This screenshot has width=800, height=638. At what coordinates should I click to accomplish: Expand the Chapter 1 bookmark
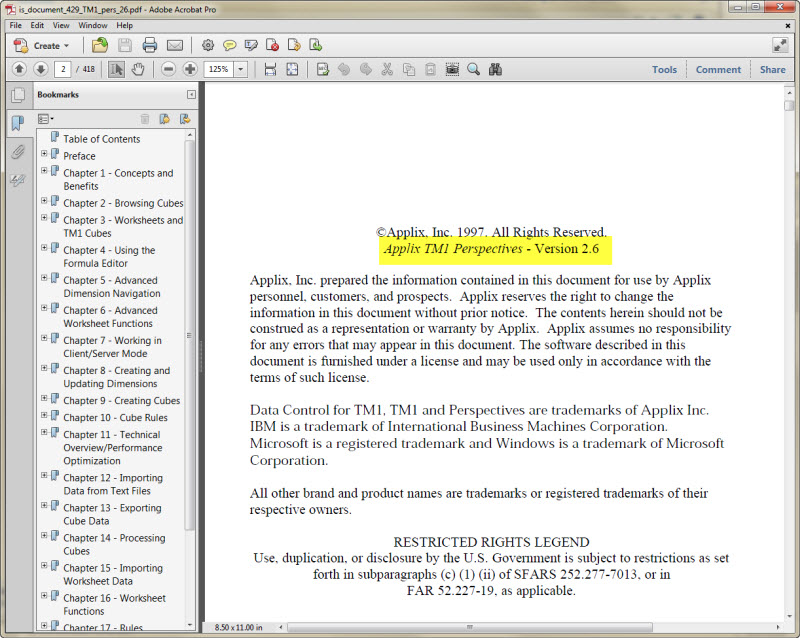pos(44,172)
